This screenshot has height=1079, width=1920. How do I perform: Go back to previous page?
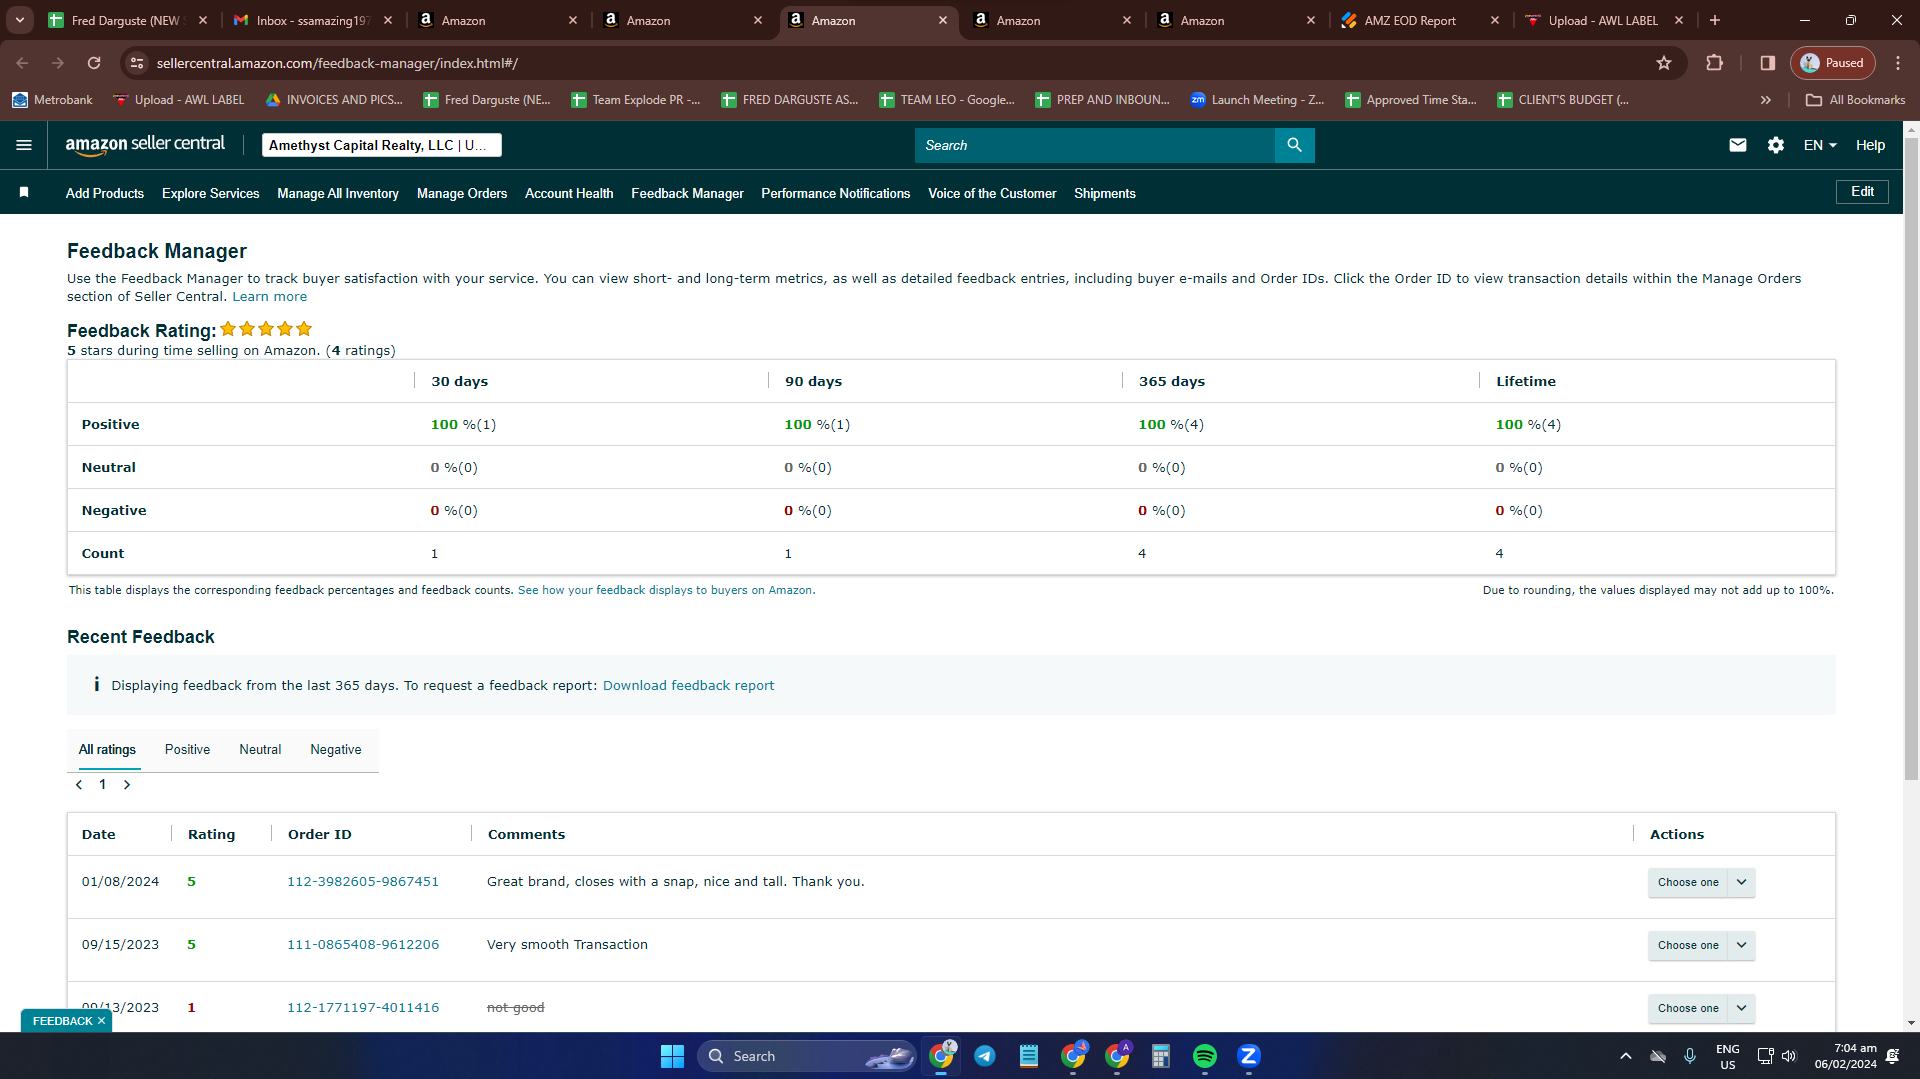tap(22, 63)
